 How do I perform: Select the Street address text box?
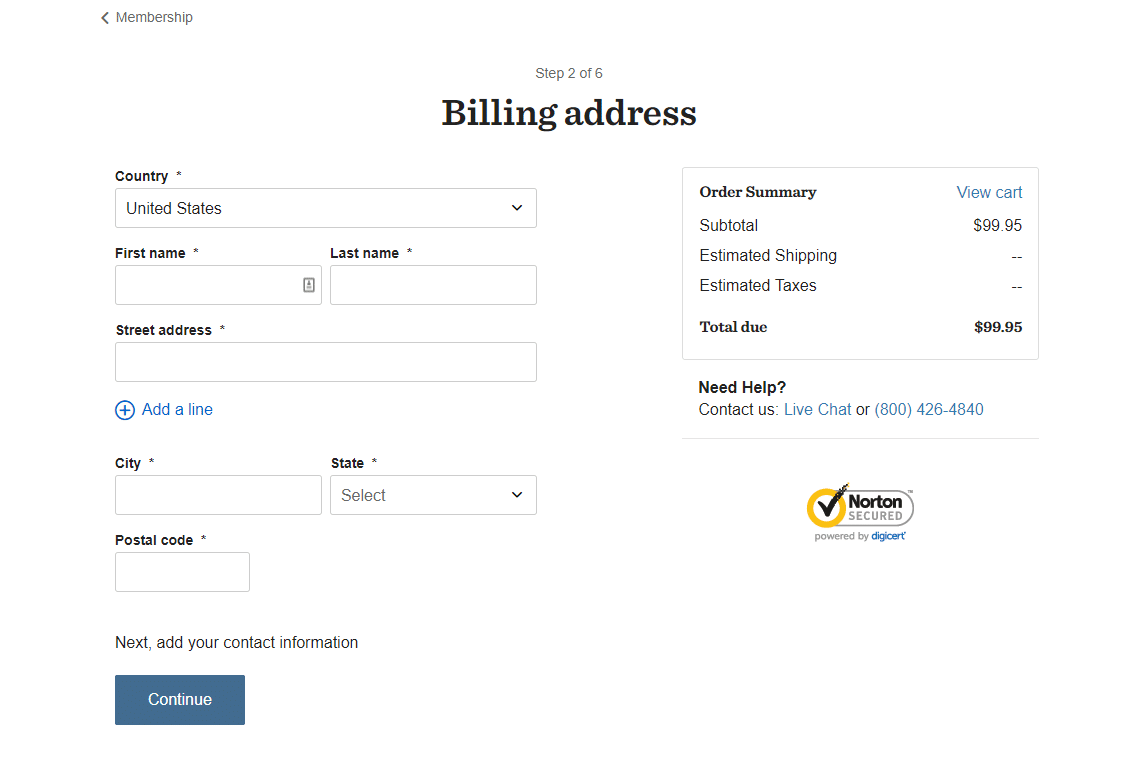coord(325,362)
